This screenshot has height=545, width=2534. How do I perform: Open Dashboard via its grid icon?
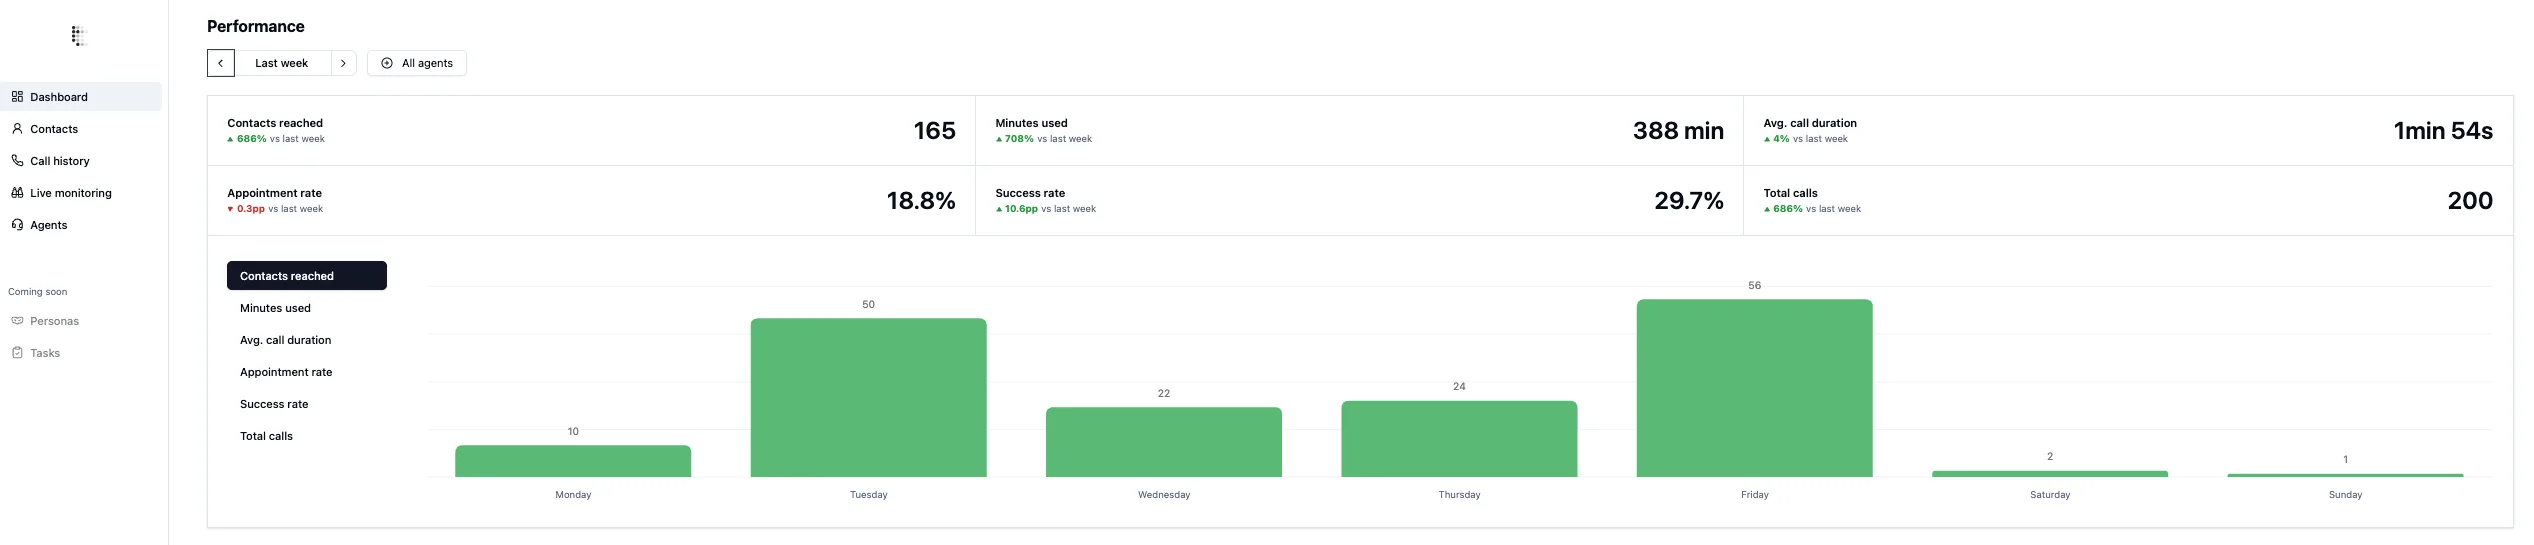tap(17, 97)
